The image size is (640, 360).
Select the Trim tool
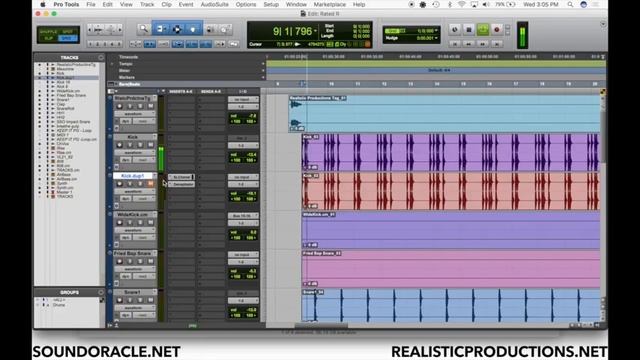point(161,29)
